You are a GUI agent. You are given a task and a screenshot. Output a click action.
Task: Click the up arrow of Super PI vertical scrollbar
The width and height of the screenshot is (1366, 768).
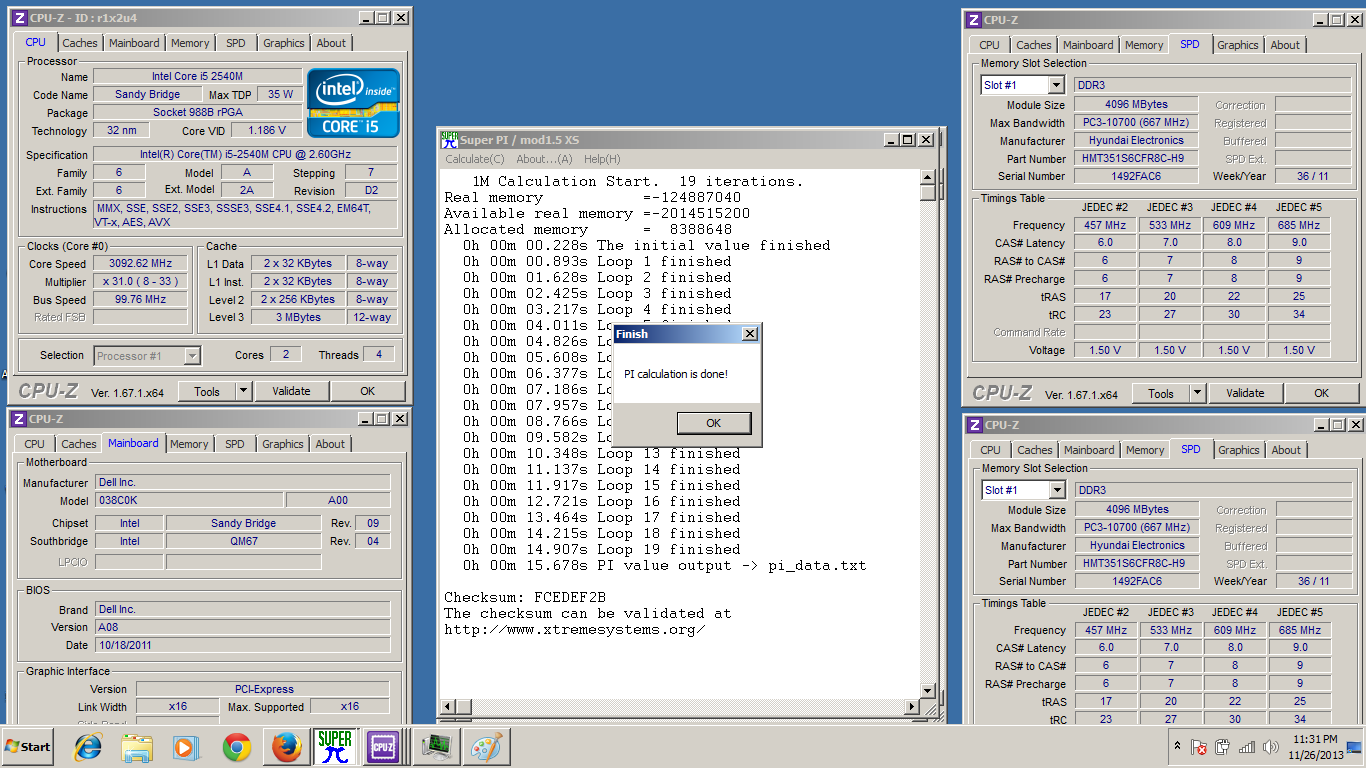click(927, 178)
